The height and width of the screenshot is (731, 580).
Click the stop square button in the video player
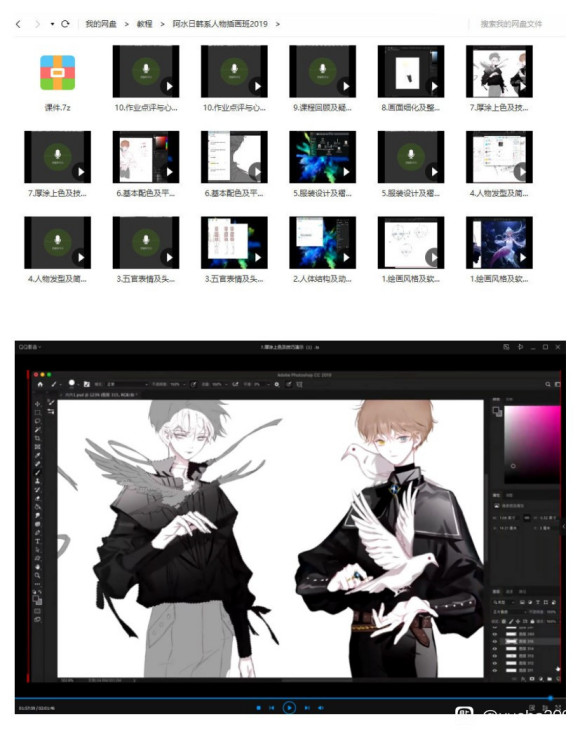click(x=259, y=708)
